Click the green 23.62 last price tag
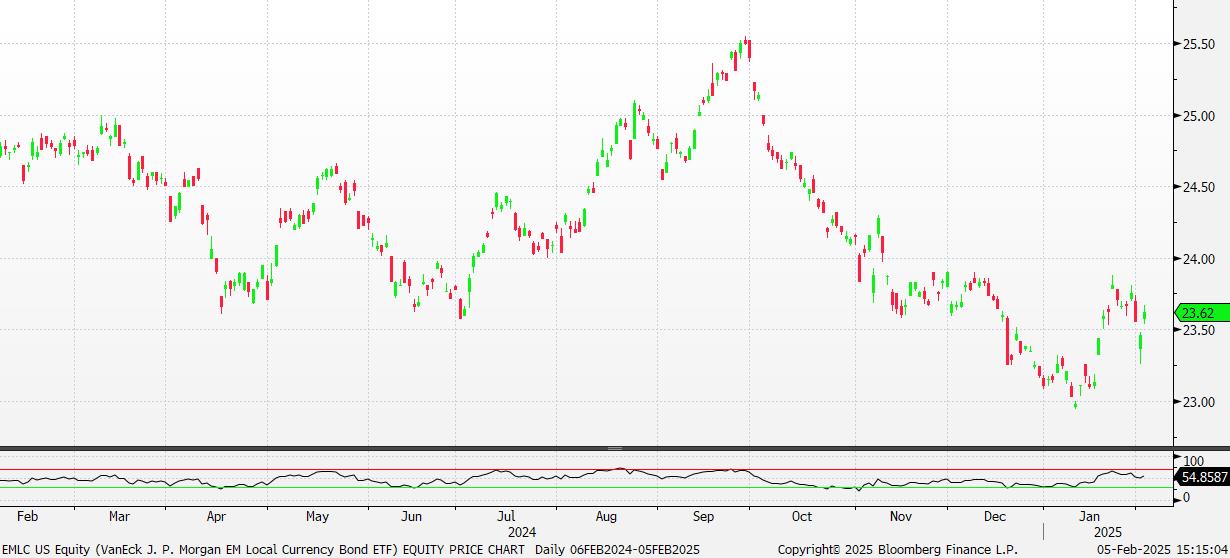The width and height of the screenshot is (1230, 558). (x=1200, y=312)
